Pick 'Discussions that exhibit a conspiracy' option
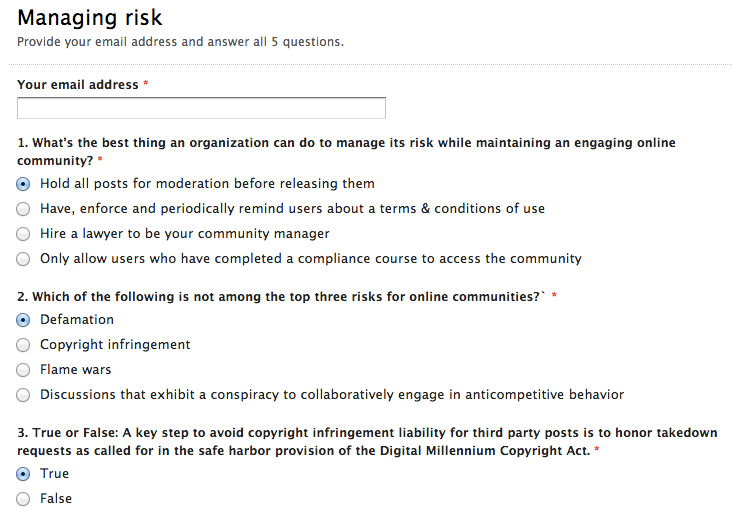The image size is (732, 516). (x=23, y=395)
